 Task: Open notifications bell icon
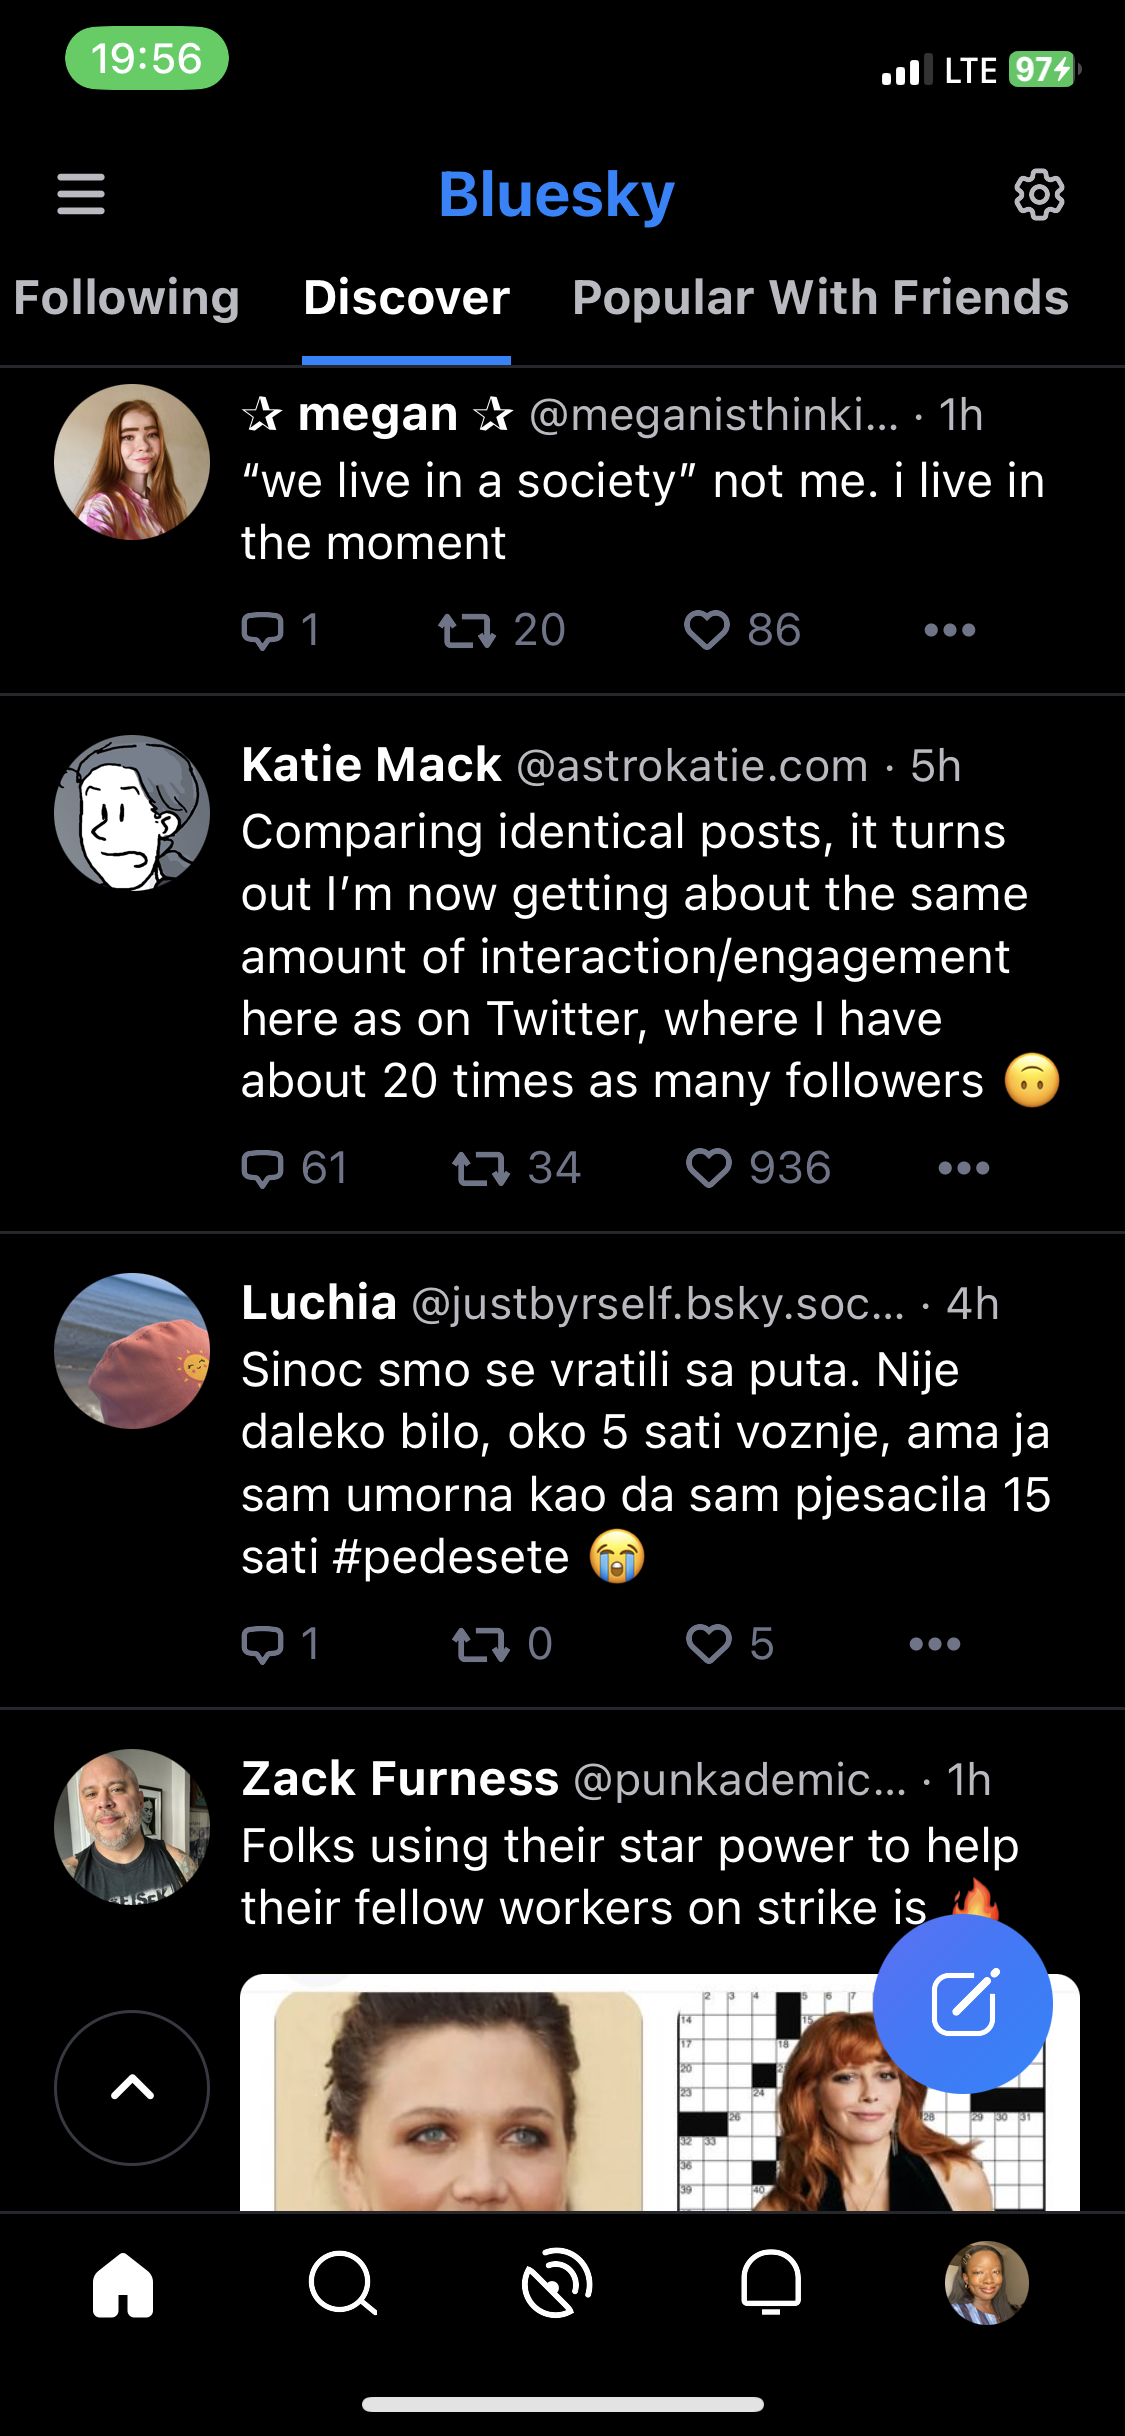pyautogui.click(x=771, y=2283)
